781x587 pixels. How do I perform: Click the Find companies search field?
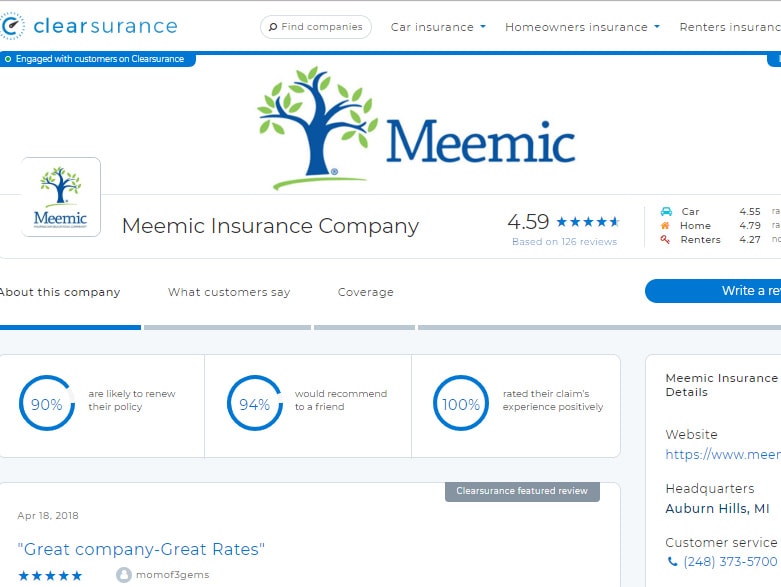point(316,27)
